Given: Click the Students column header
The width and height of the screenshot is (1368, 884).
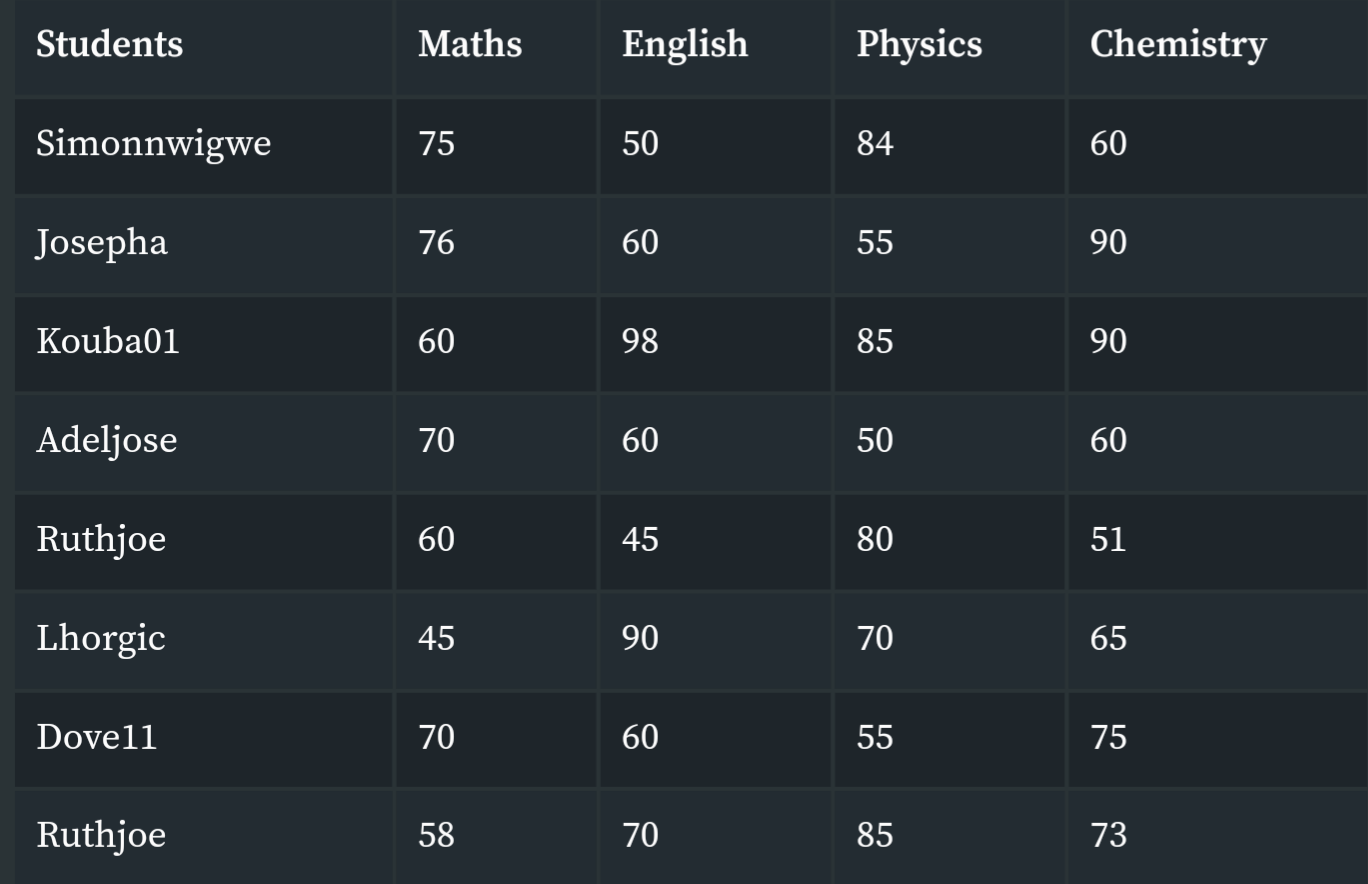Looking at the screenshot, I should tap(204, 46).
